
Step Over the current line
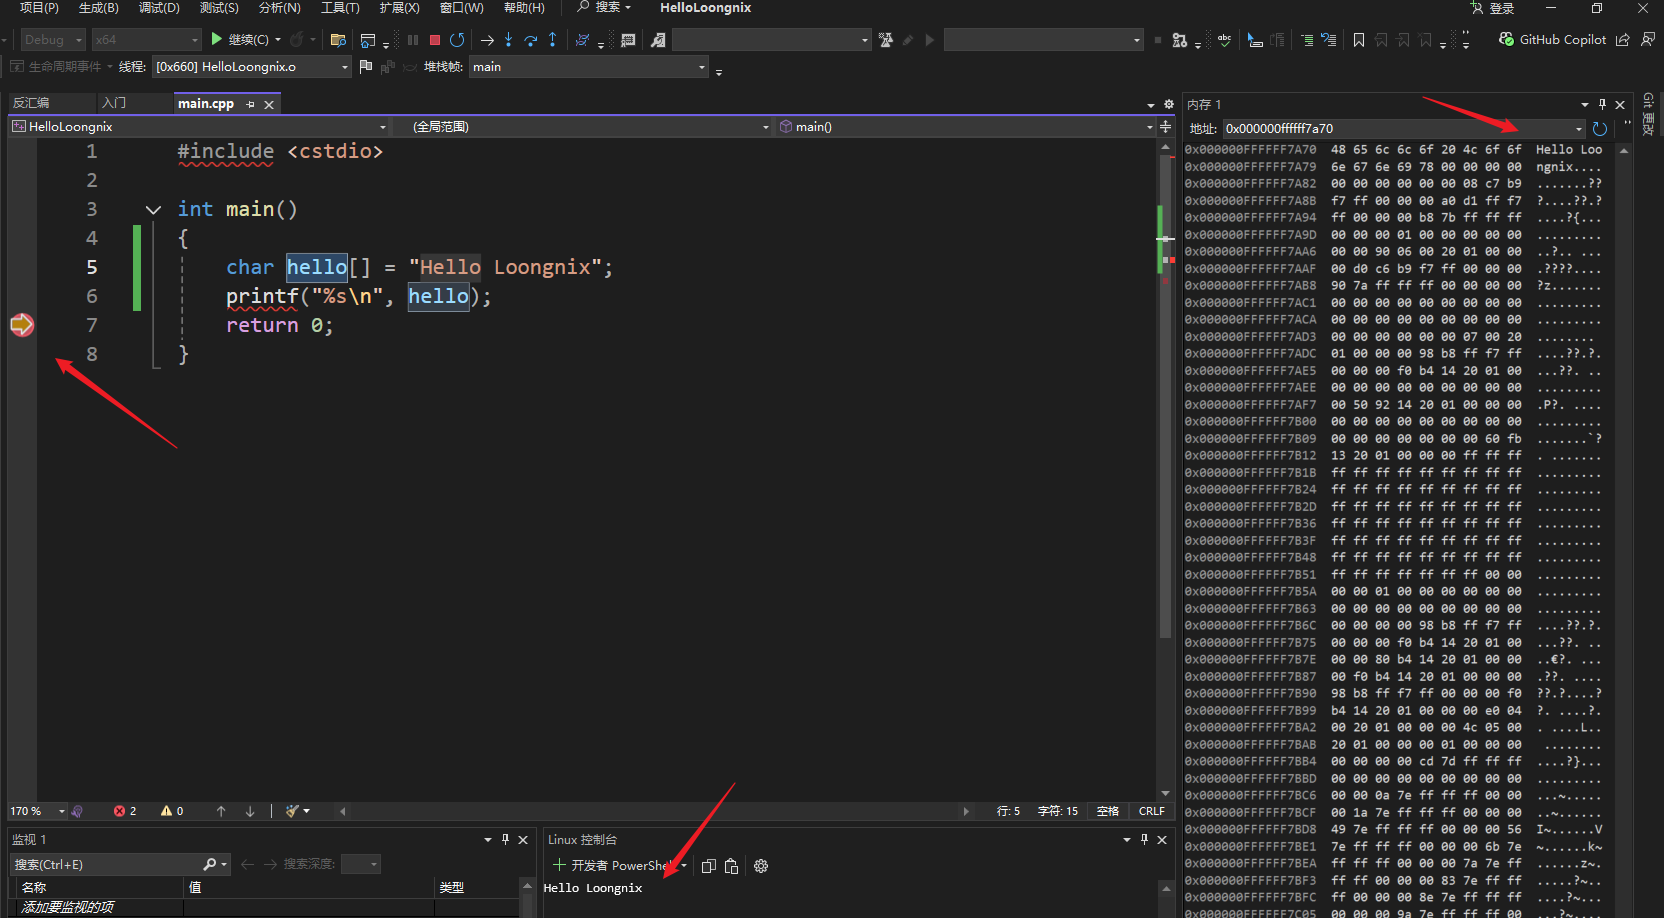(x=530, y=40)
